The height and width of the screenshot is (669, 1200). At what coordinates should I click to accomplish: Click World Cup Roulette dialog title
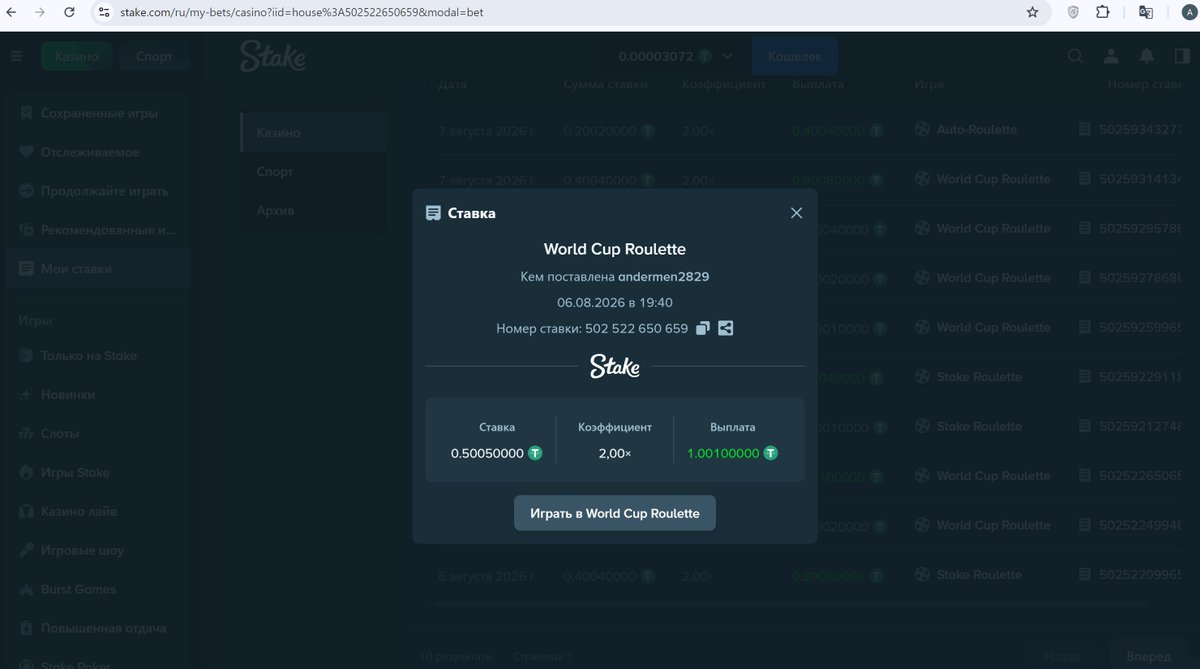click(x=615, y=249)
